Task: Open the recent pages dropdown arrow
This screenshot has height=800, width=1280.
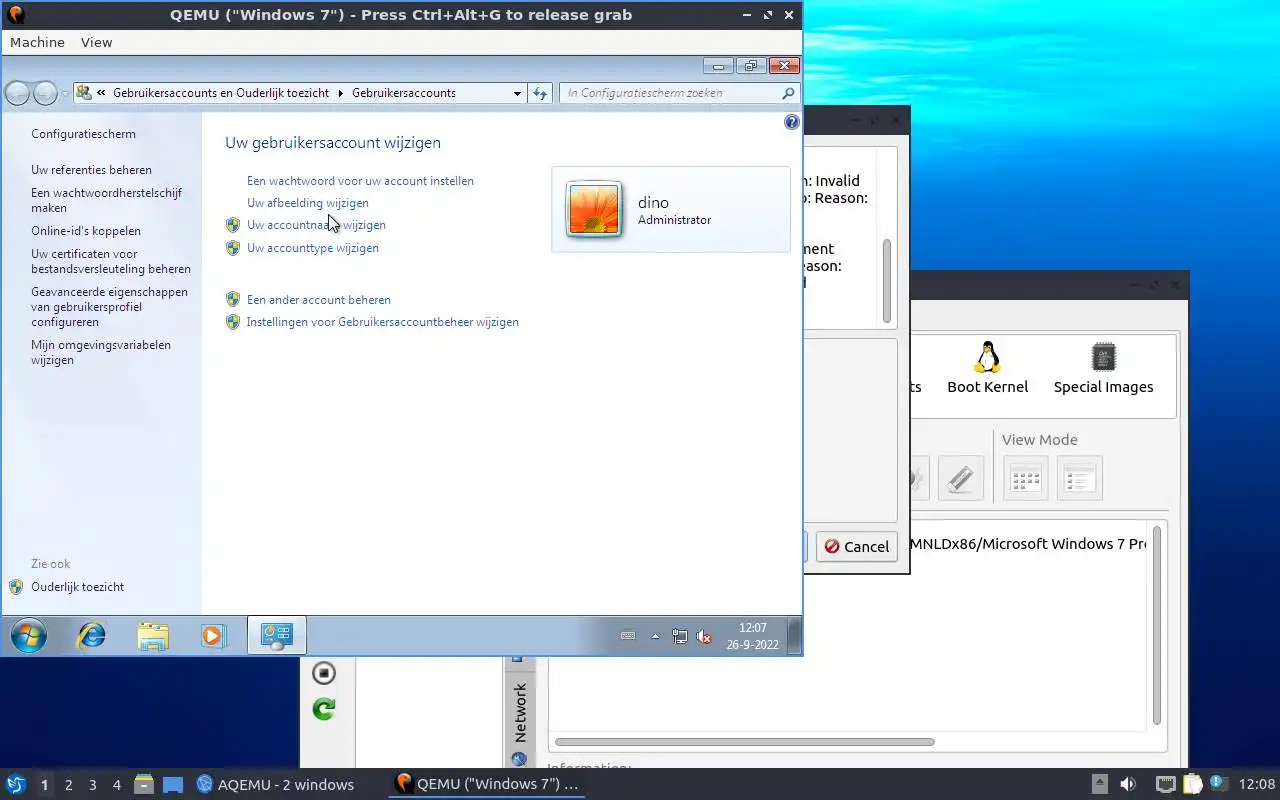Action: pyautogui.click(x=65, y=93)
